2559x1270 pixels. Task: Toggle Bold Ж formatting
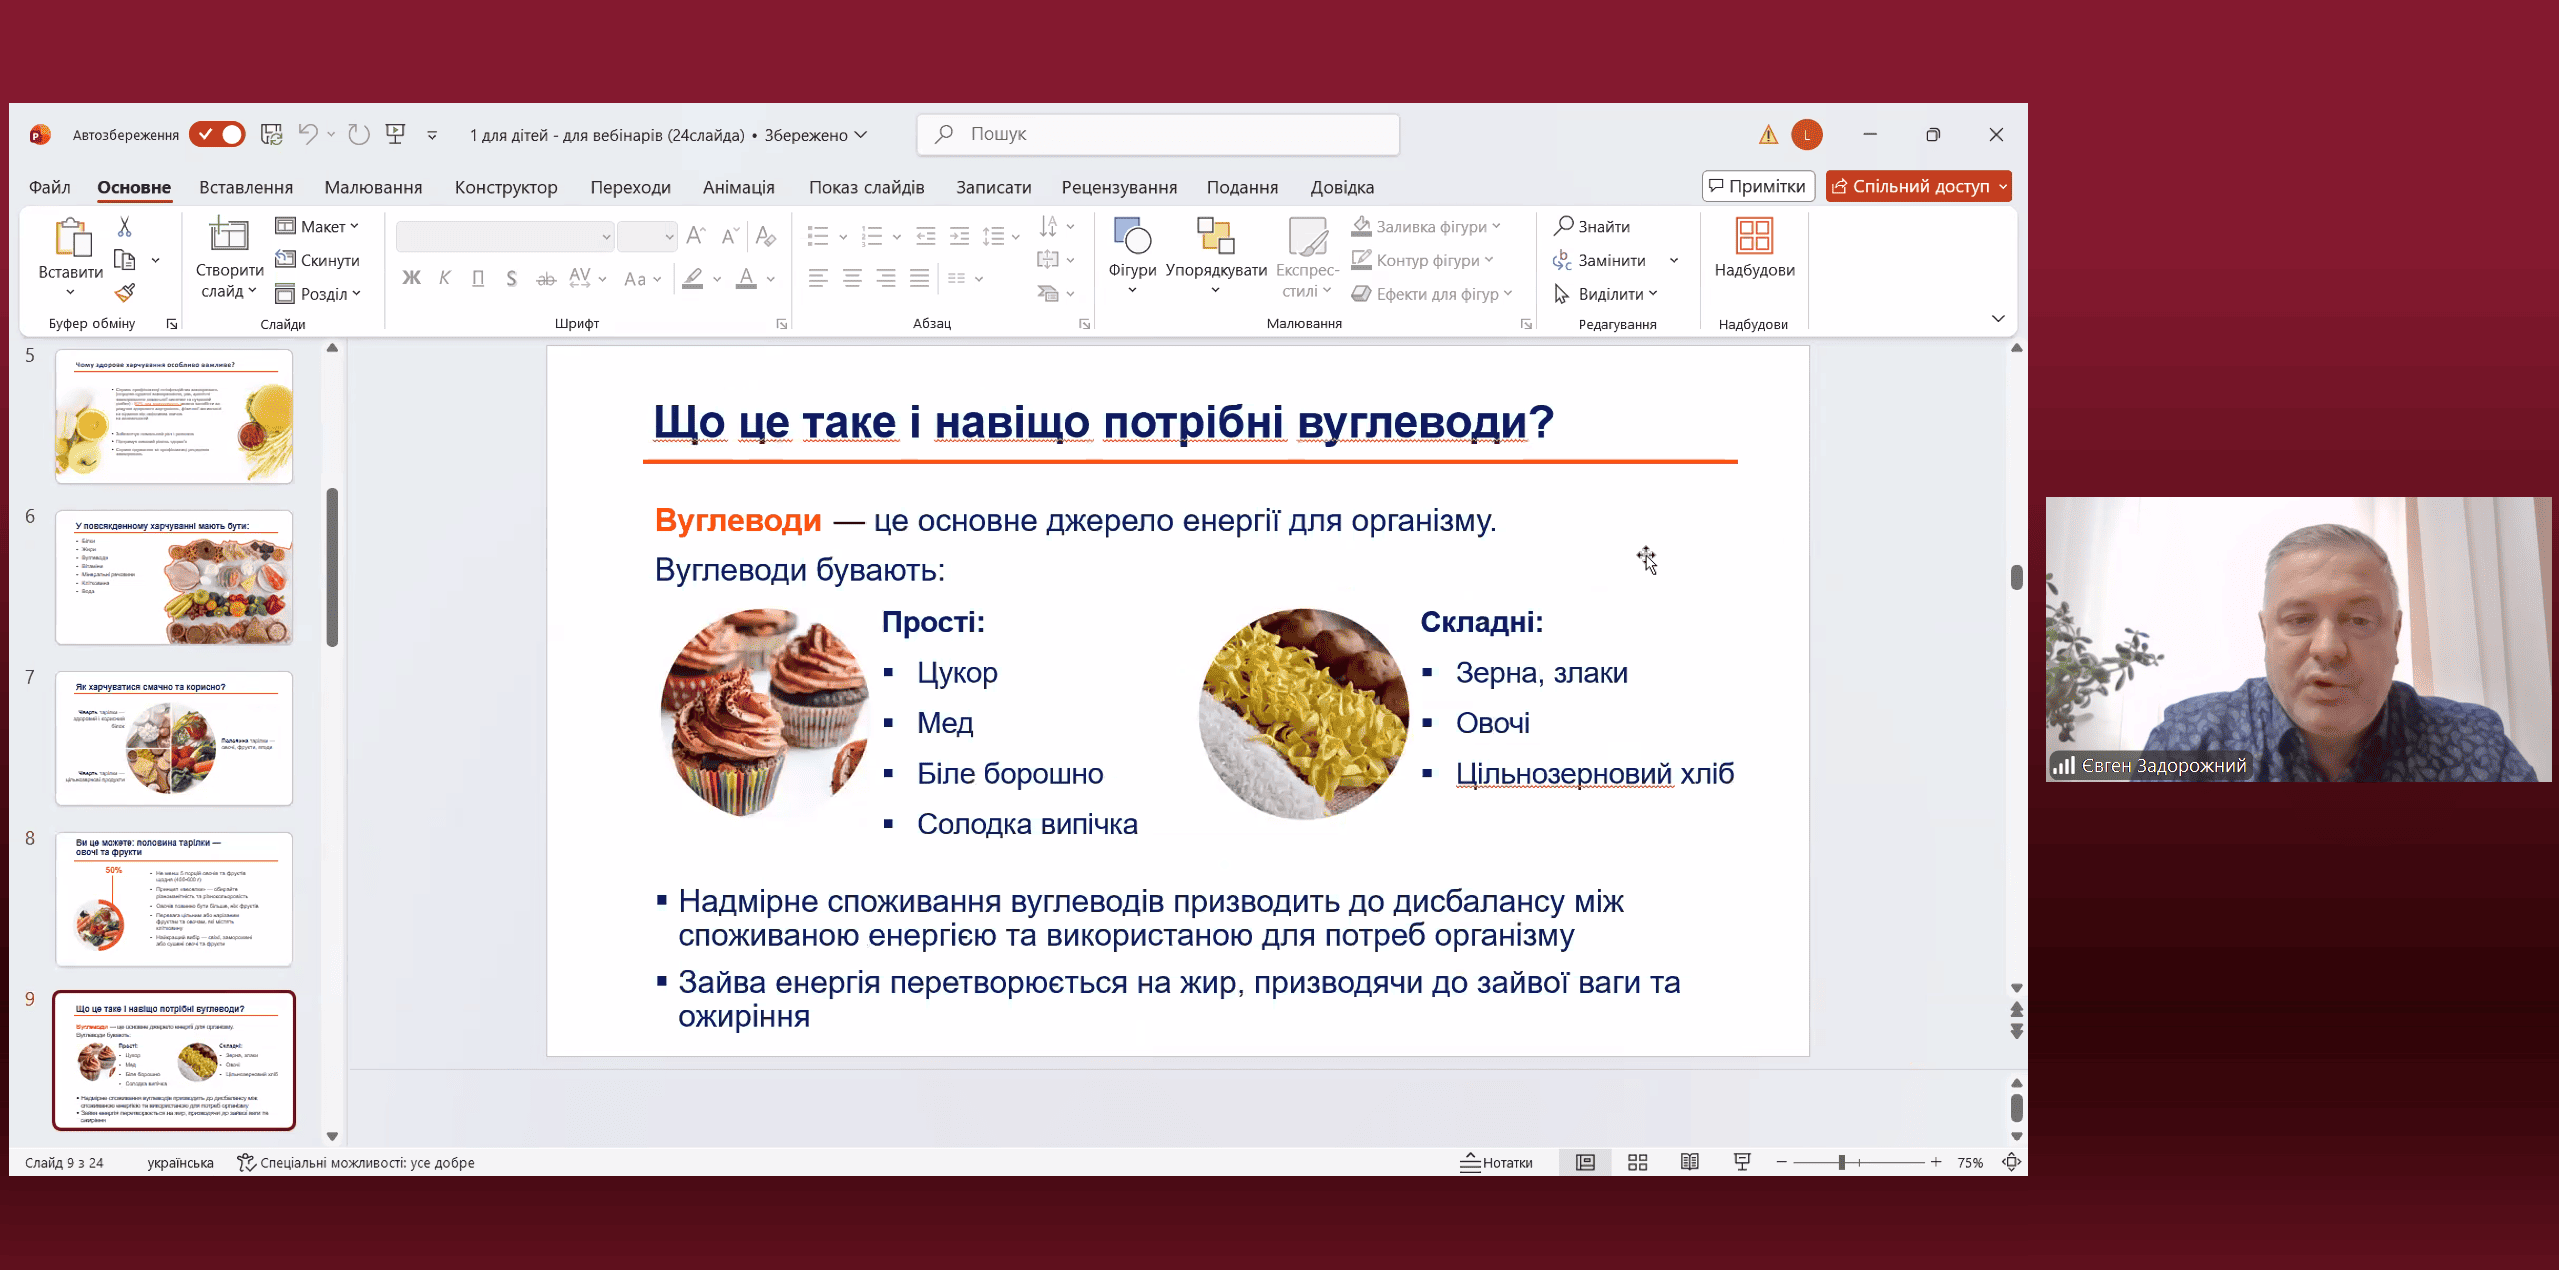click(x=411, y=278)
